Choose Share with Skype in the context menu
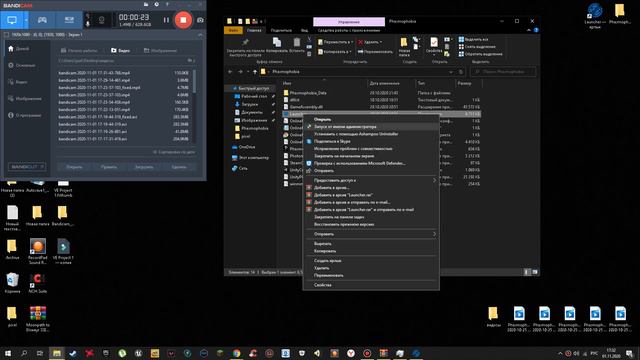 371,141
